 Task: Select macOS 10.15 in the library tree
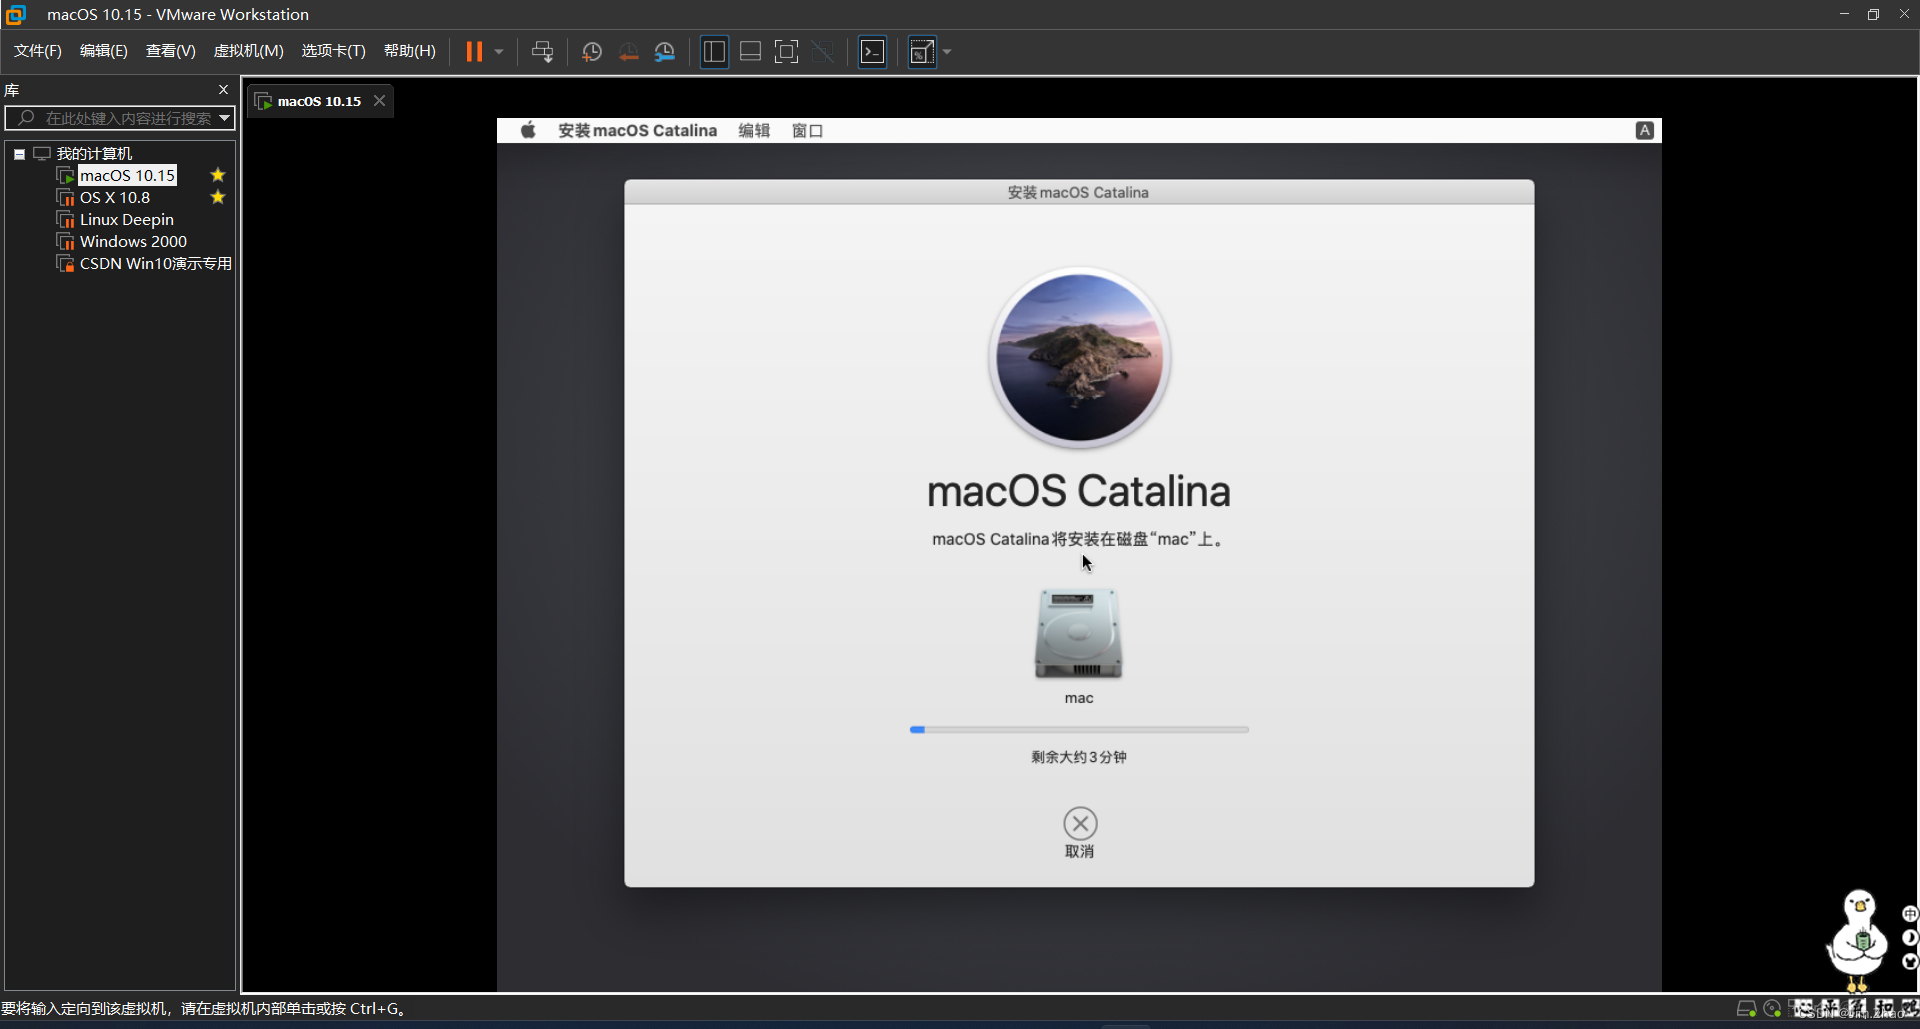(x=127, y=175)
